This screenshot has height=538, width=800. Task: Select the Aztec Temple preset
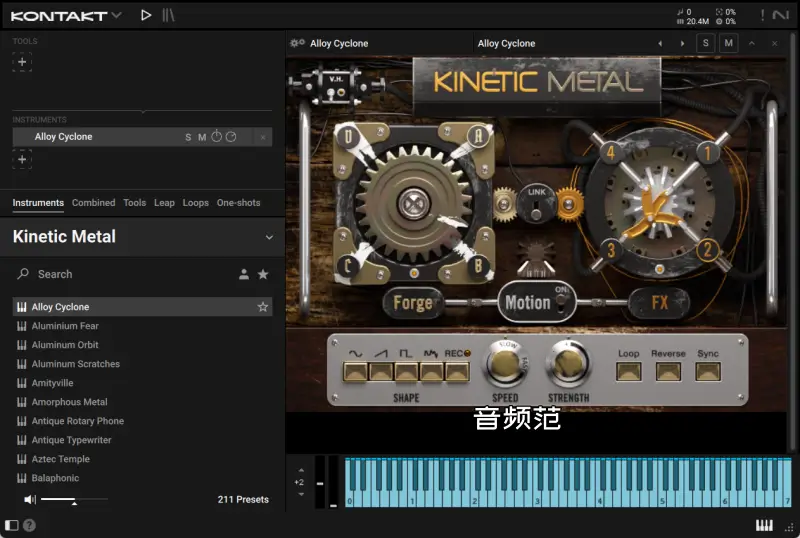coord(142,459)
